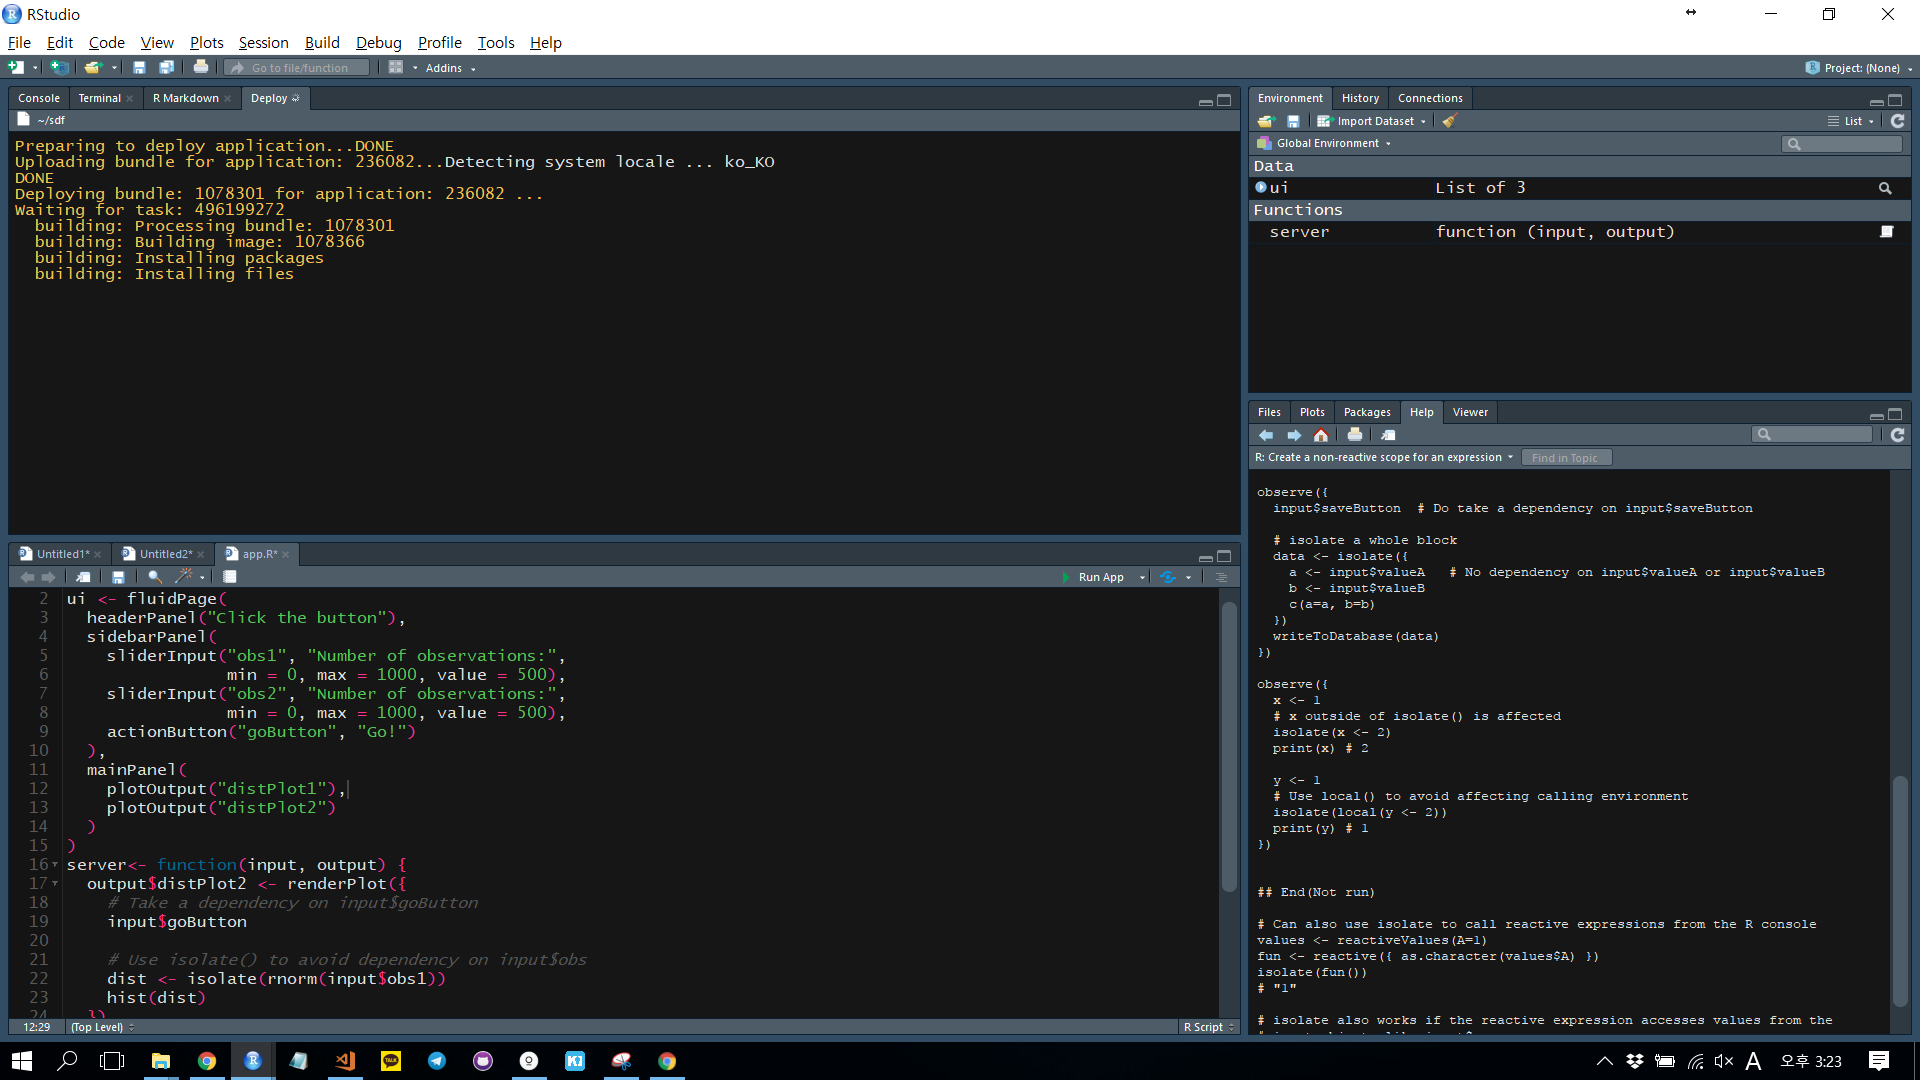Expand the ui list object
The width and height of the screenshot is (1920, 1080).
click(x=1261, y=188)
